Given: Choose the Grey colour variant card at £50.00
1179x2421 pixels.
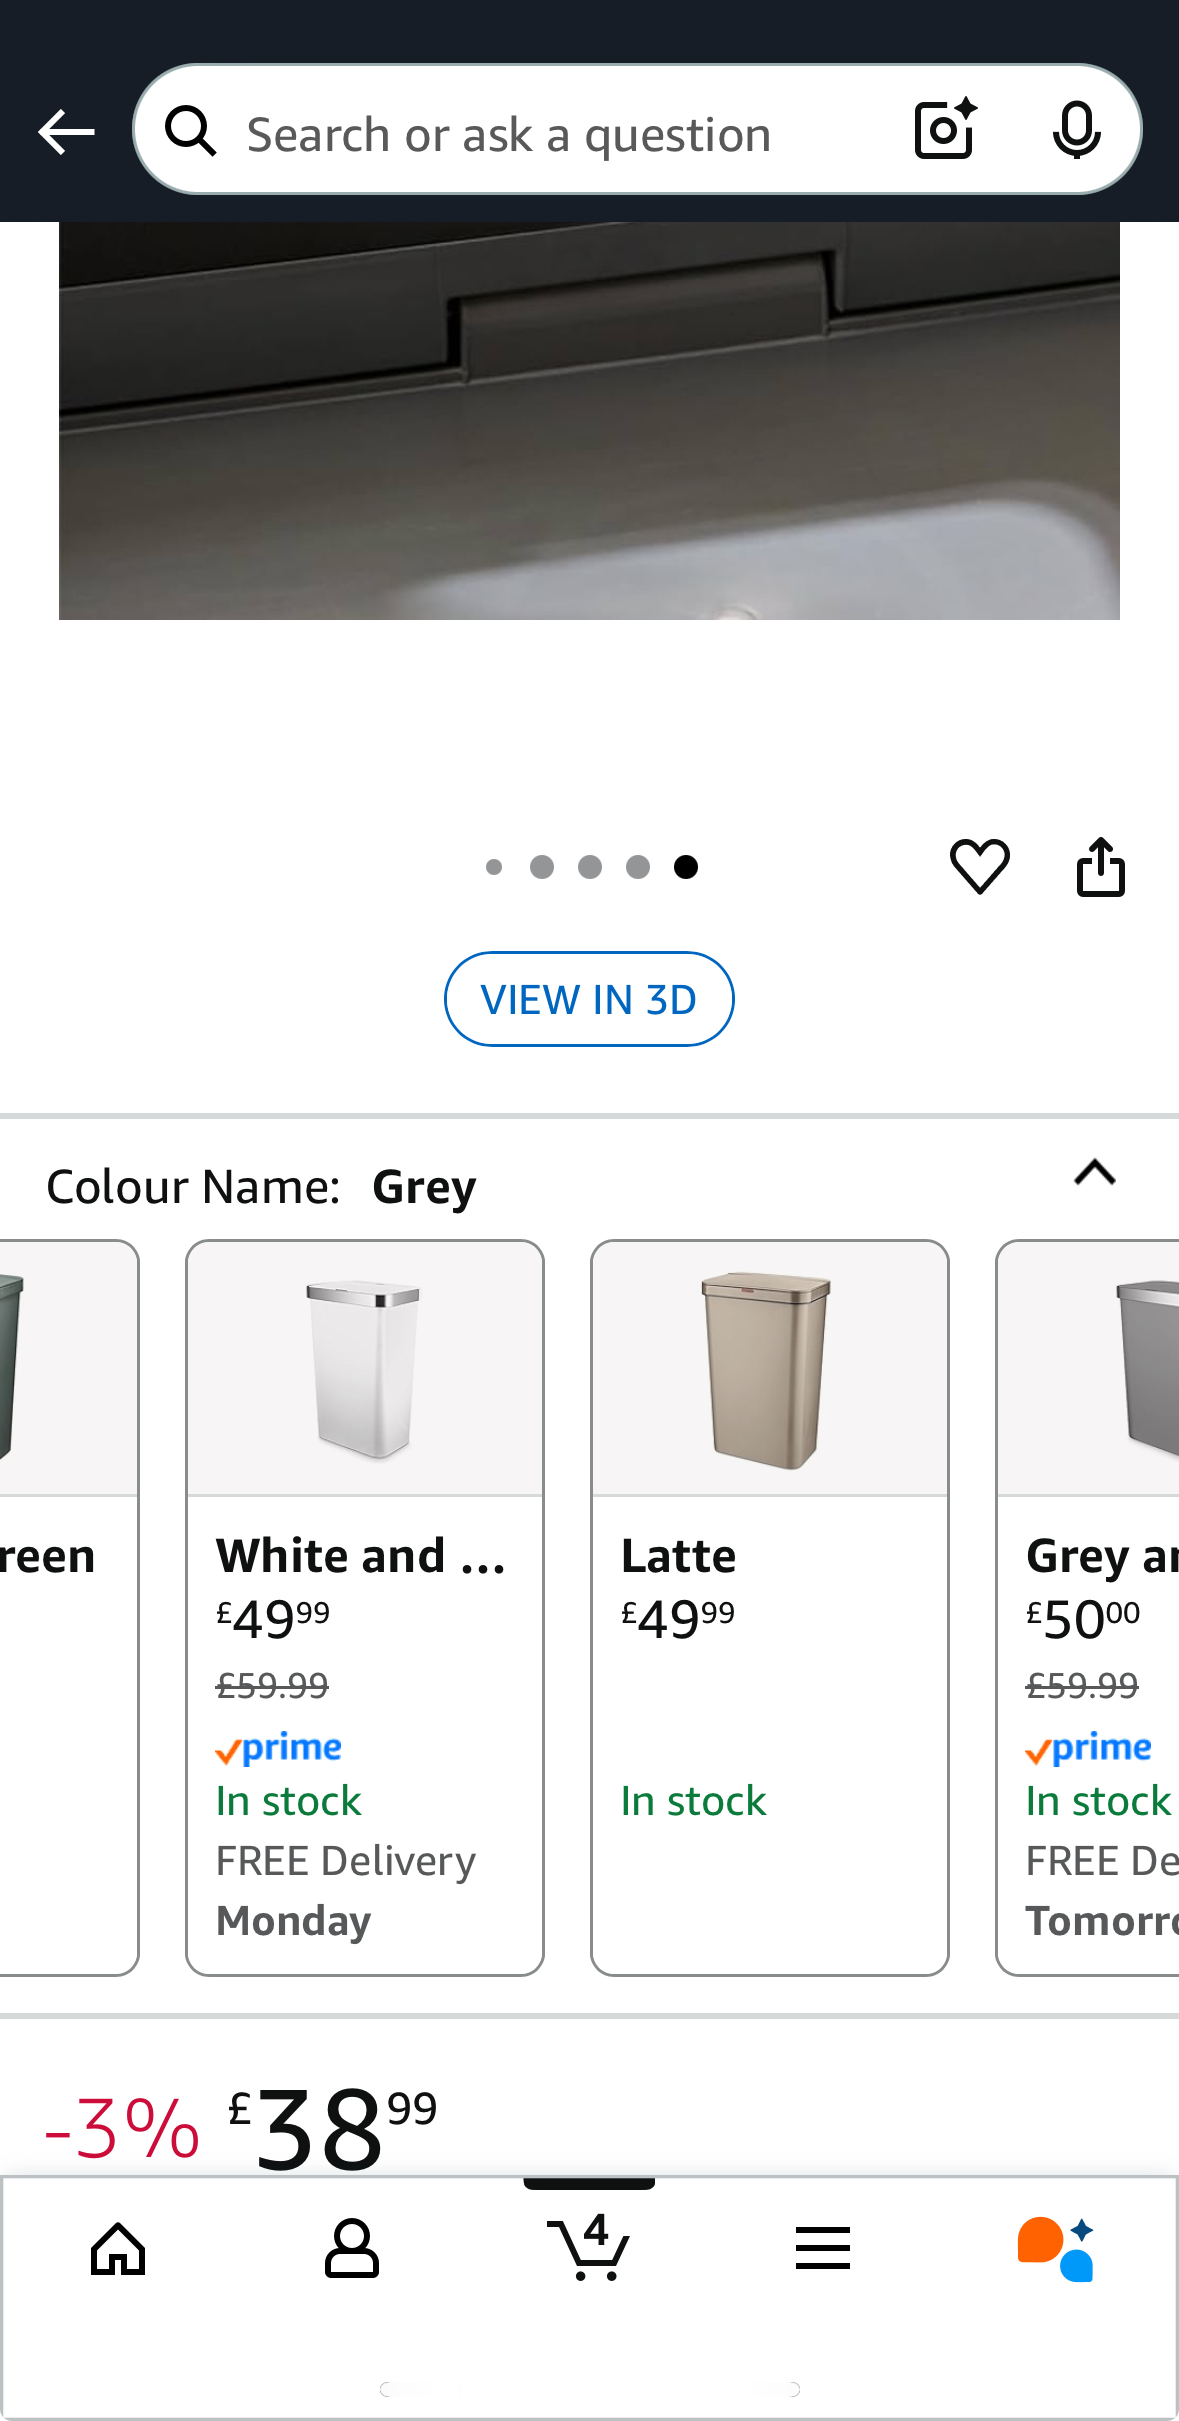Looking at the screenshot, I should click(1088, 1607).
